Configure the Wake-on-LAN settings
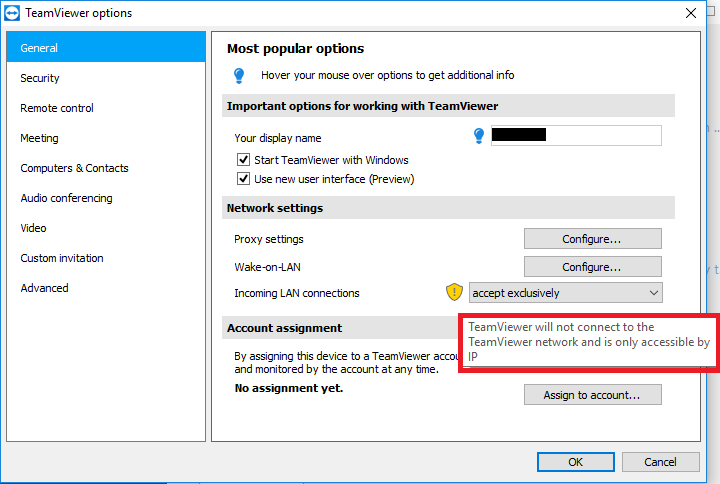This screenshot has height=484, width=720. coord(592,267)
